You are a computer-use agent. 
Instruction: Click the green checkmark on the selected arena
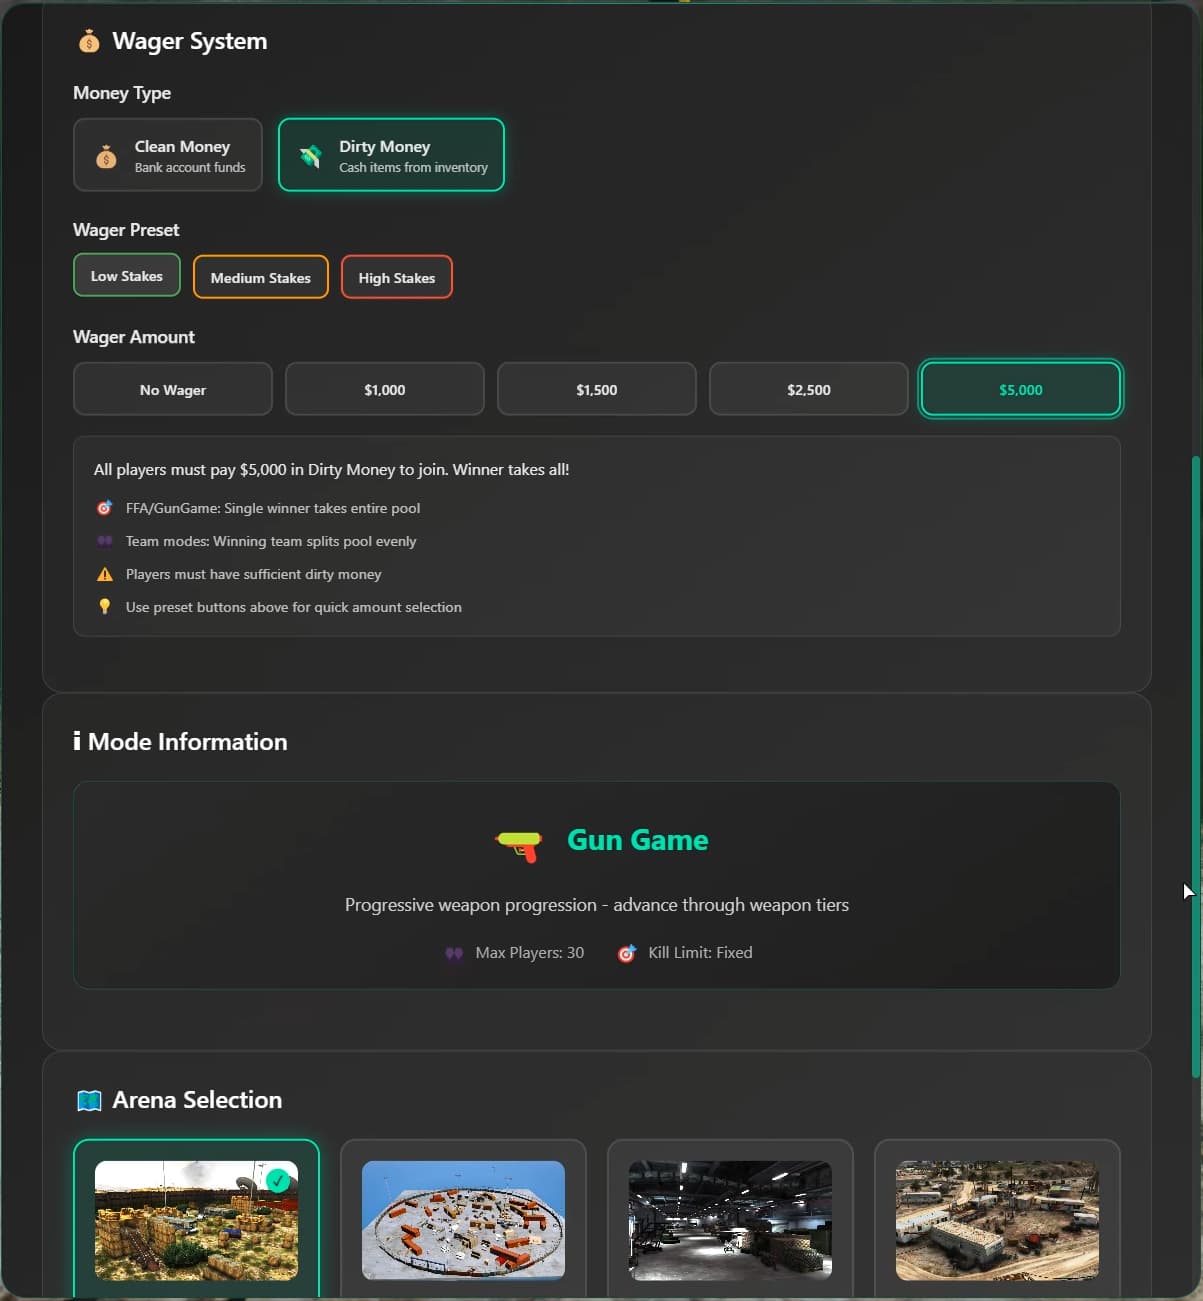[x=278, y=1181]
